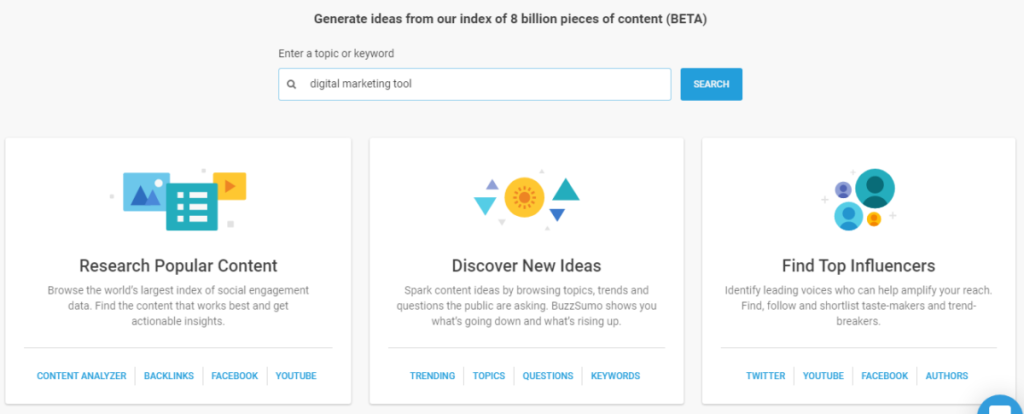Click the search magnifier icon in field
1024x414 pixels.
[x=292, y=85]
